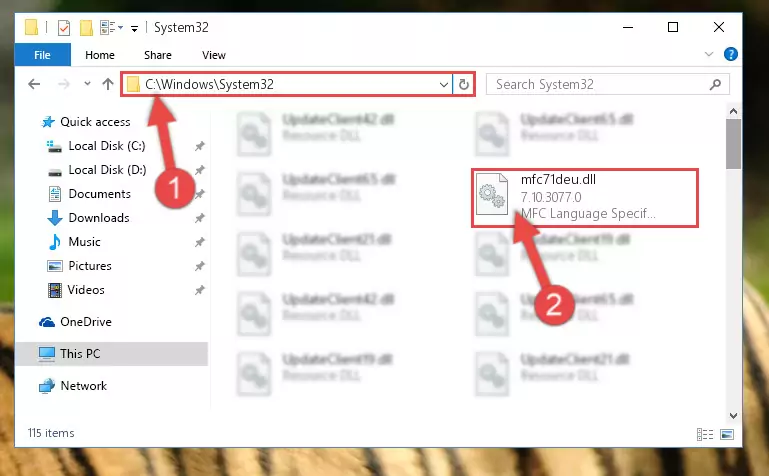
Task: Toggle pin for Local Disk (C:)
Action: pyautogui.click(x=199, y=146)
